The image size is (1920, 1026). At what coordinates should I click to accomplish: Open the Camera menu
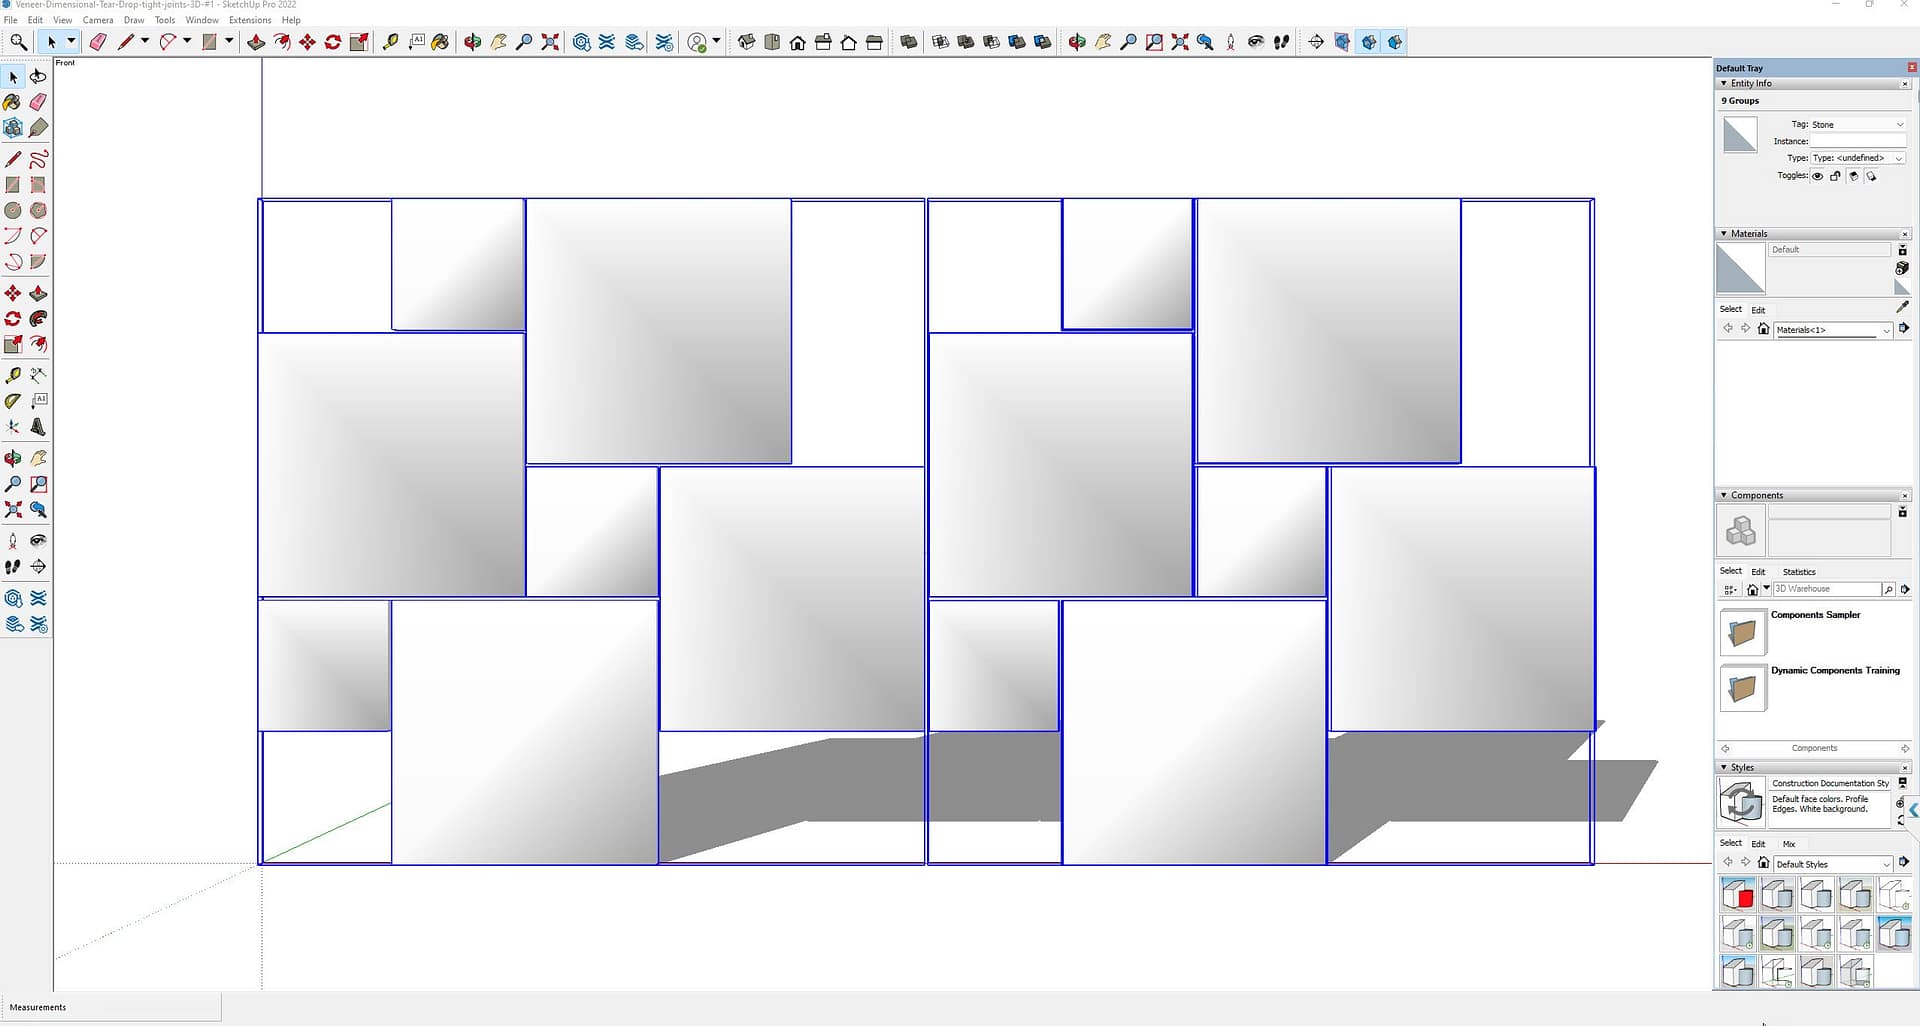point(98,20)
